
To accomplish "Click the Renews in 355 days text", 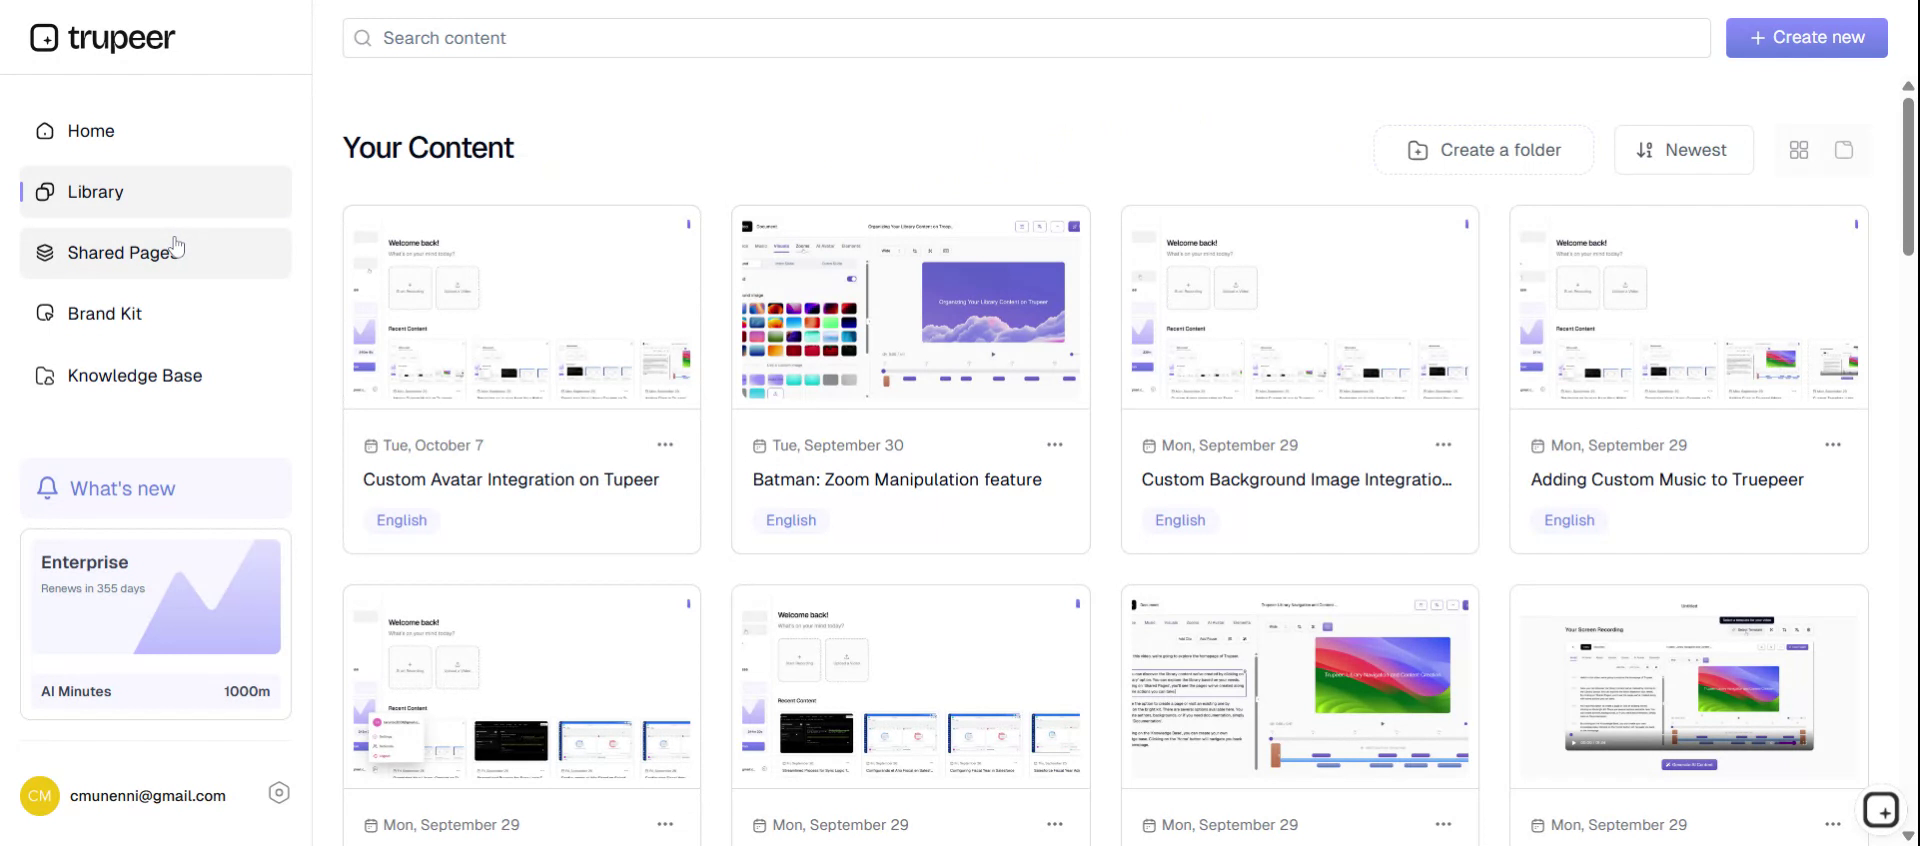I will click(93, 588).
